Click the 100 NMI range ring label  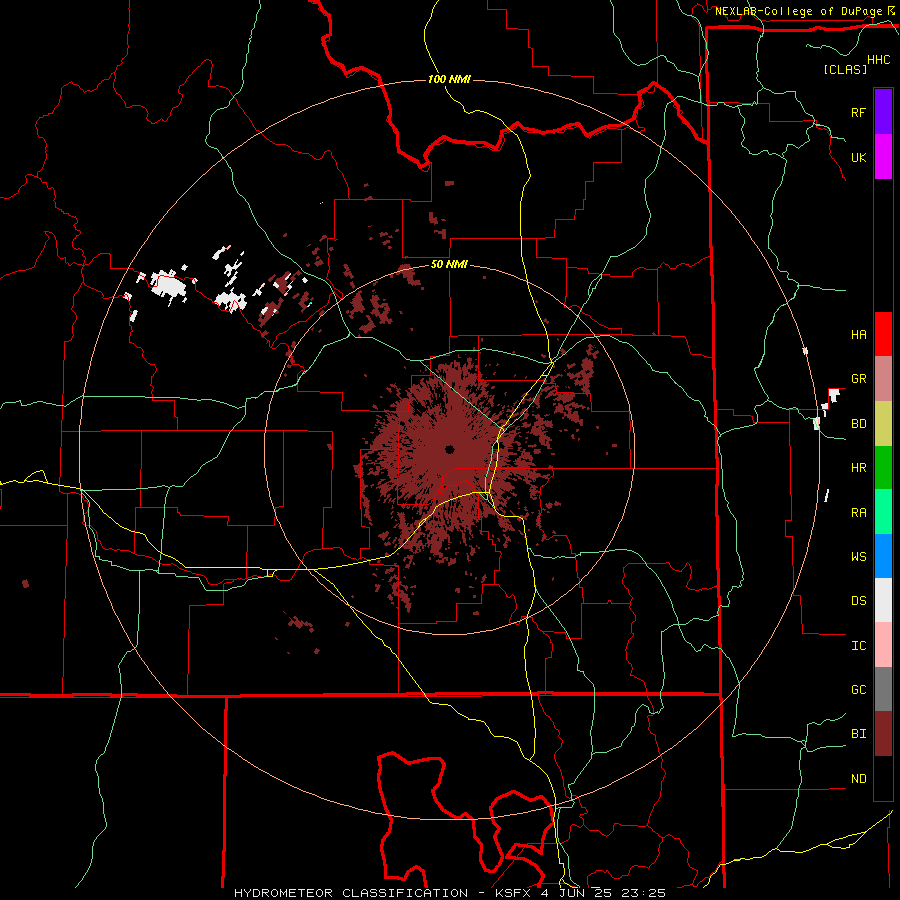(449, 79)
